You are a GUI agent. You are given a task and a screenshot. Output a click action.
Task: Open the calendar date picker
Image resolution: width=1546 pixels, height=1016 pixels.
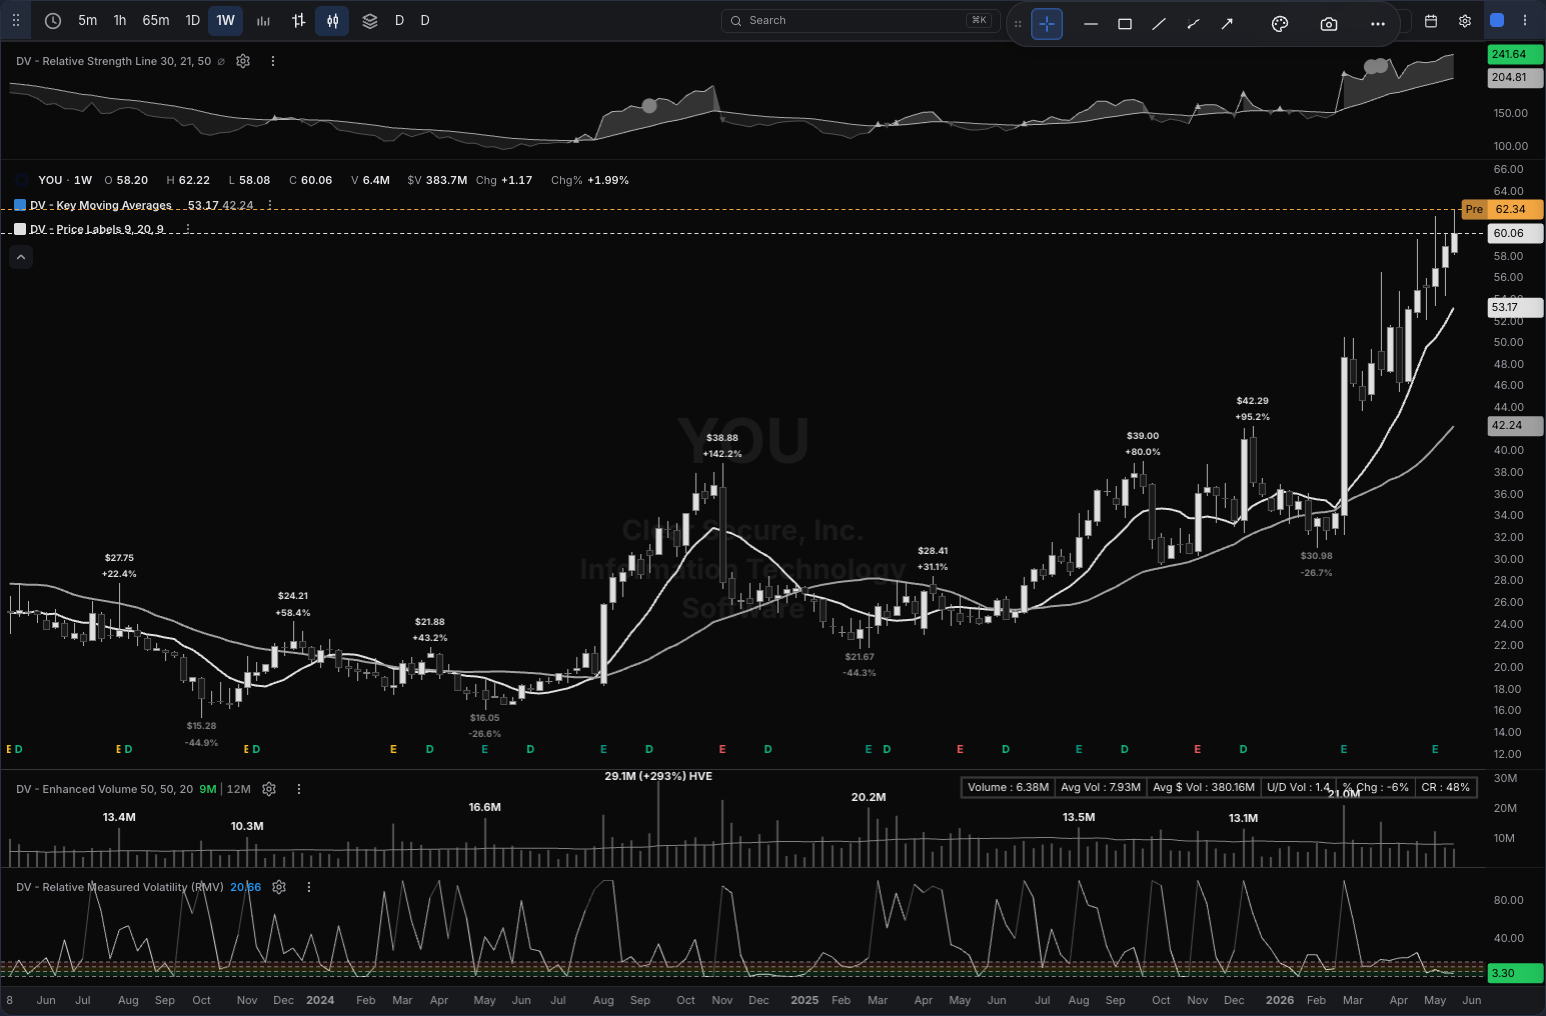1431,20
